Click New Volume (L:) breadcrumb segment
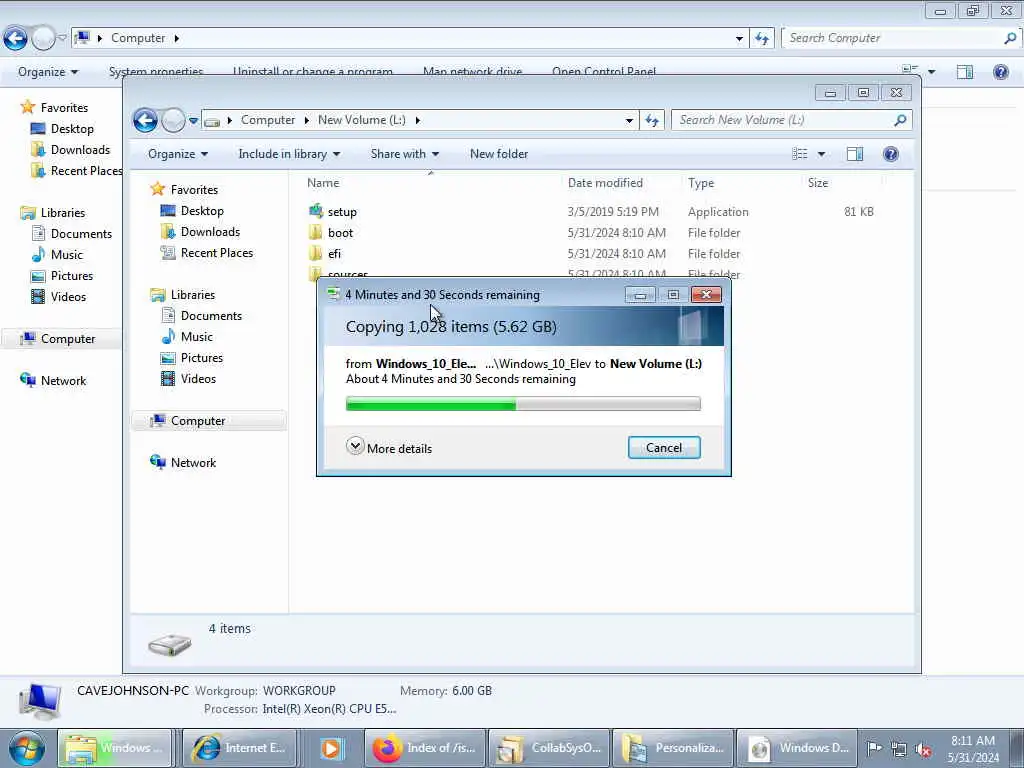The height and width of the screenshot is (768, 1024). click(362, 120)
